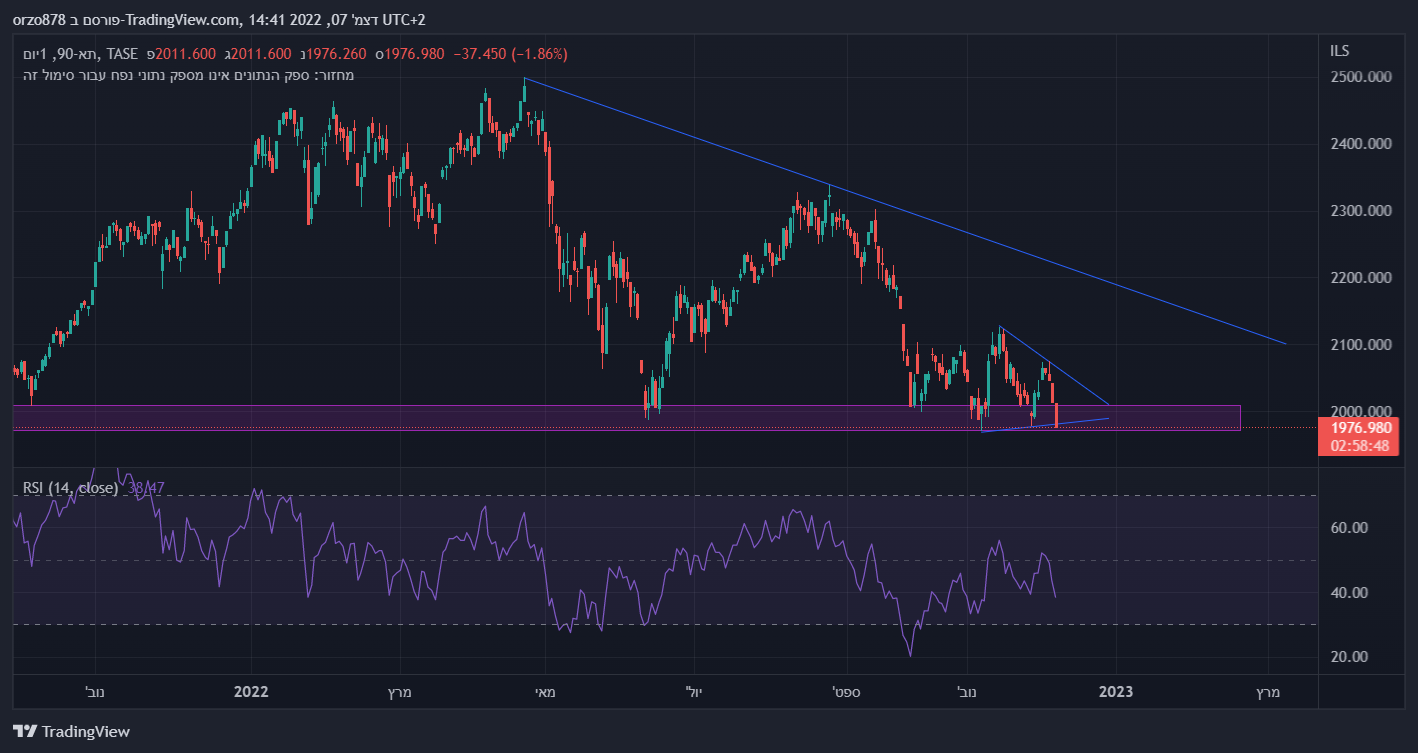
Task: Click the מרץ time label between 2022 and מאי
Action: coord(398,691)
